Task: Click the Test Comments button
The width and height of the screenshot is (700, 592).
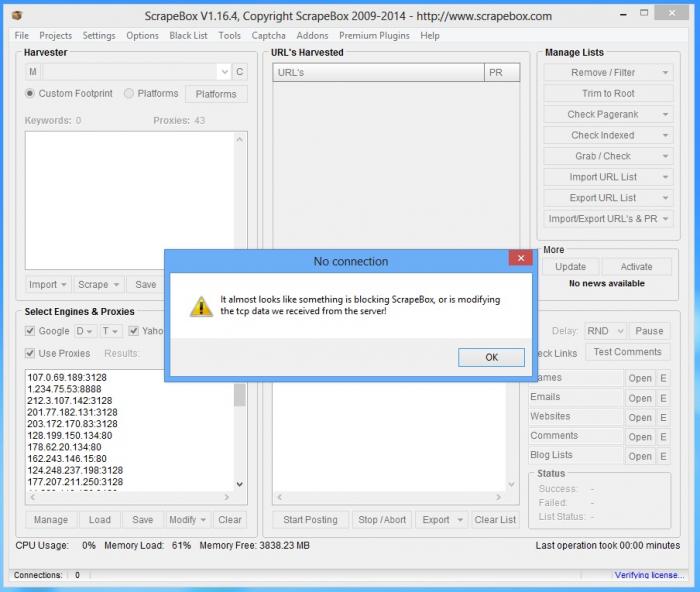Action: coord(627,352)
